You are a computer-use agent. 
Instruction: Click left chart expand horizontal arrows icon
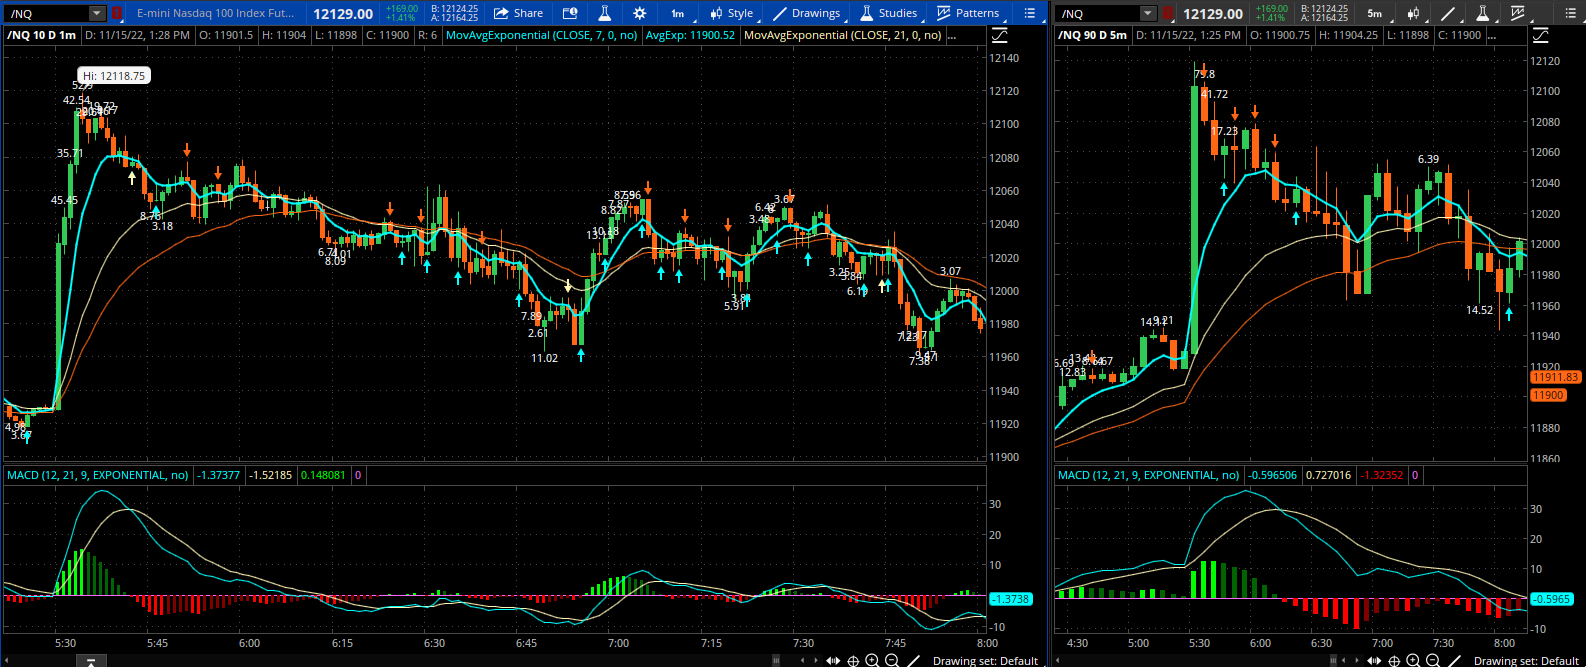pos(834,661)
